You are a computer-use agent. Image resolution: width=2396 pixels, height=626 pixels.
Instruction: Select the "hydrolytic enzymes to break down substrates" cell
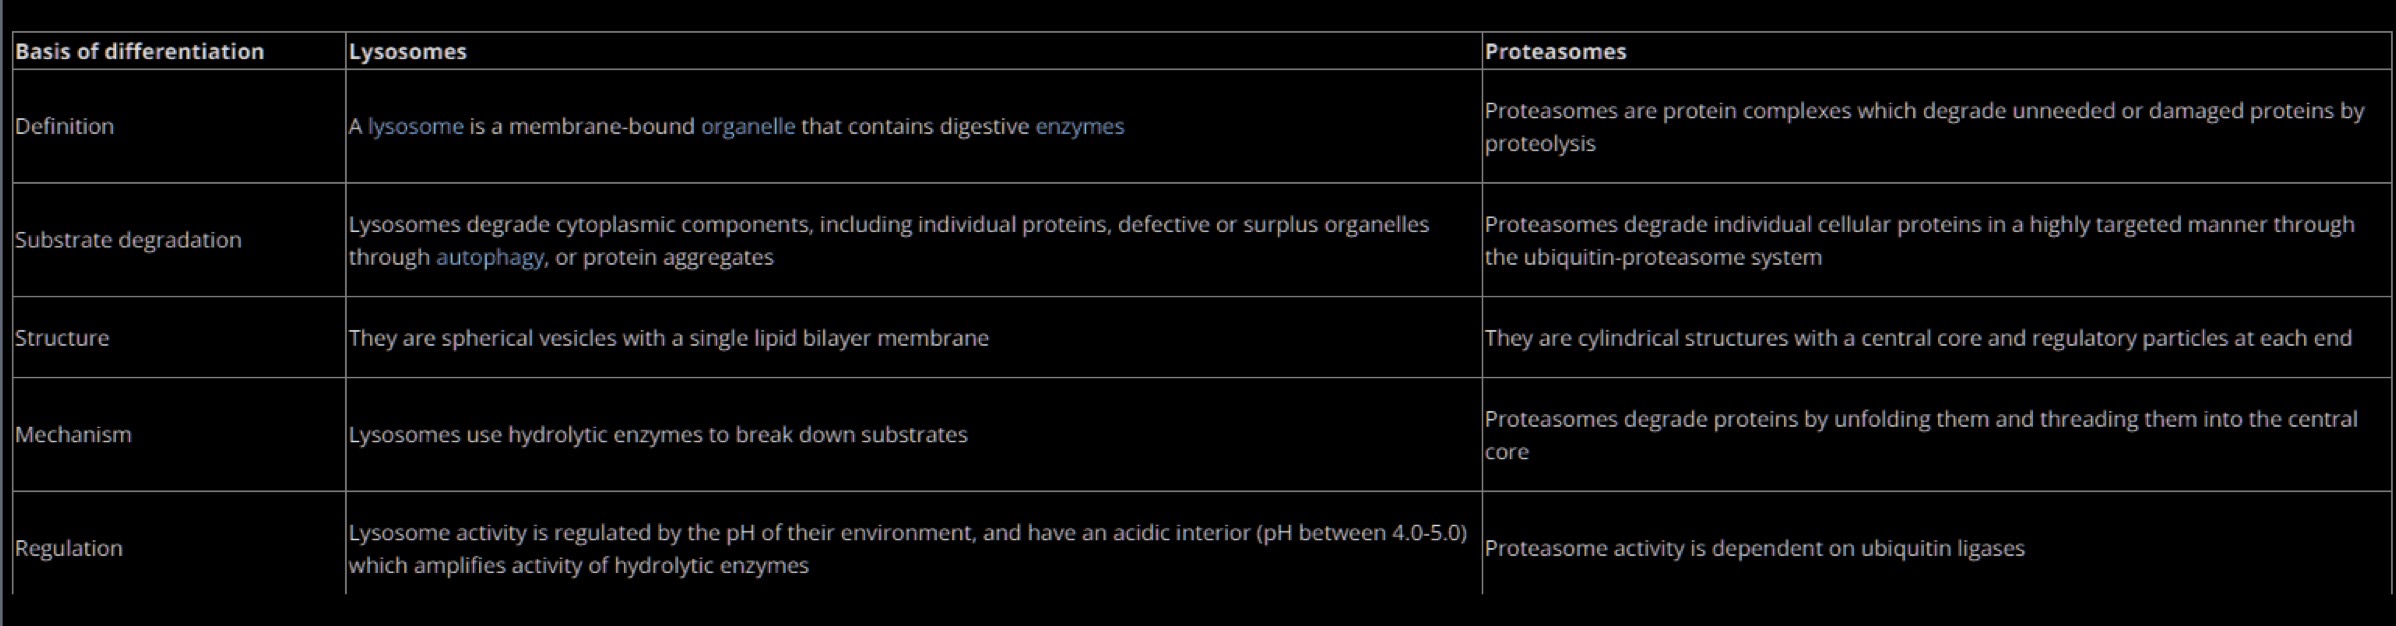point(658,435)
